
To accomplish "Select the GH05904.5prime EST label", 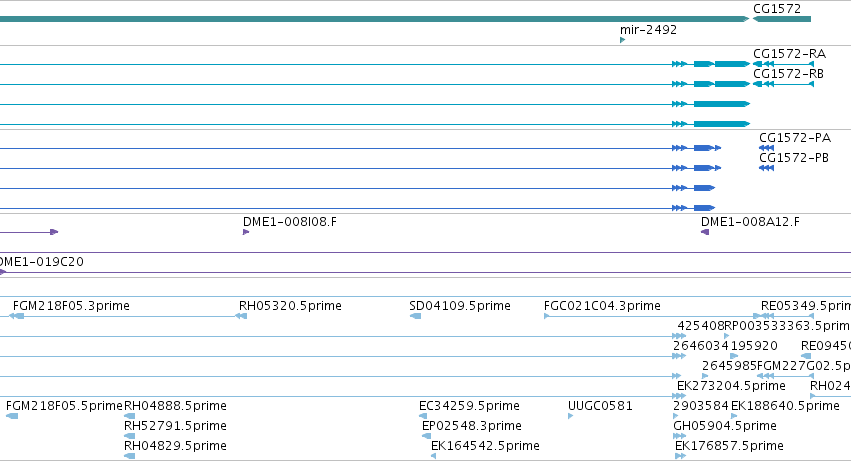I will [725, 426].
